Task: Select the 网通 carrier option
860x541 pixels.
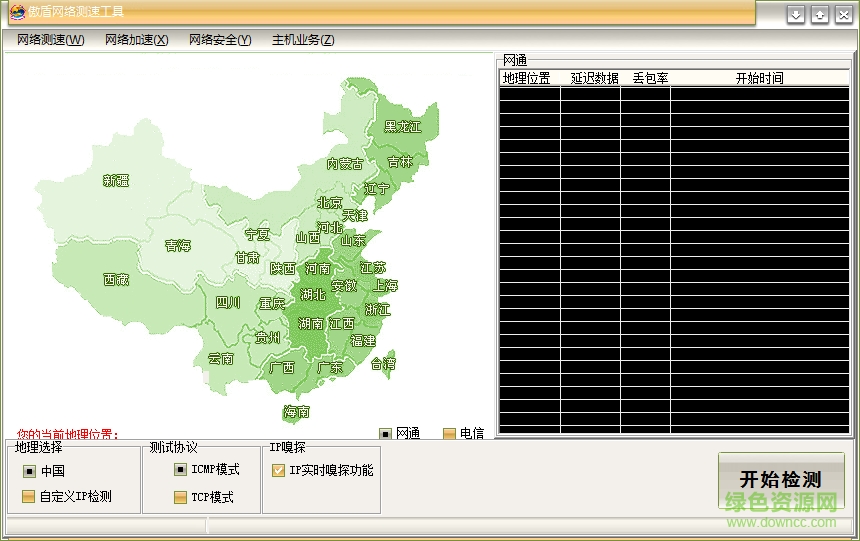Action: [386, 434]
